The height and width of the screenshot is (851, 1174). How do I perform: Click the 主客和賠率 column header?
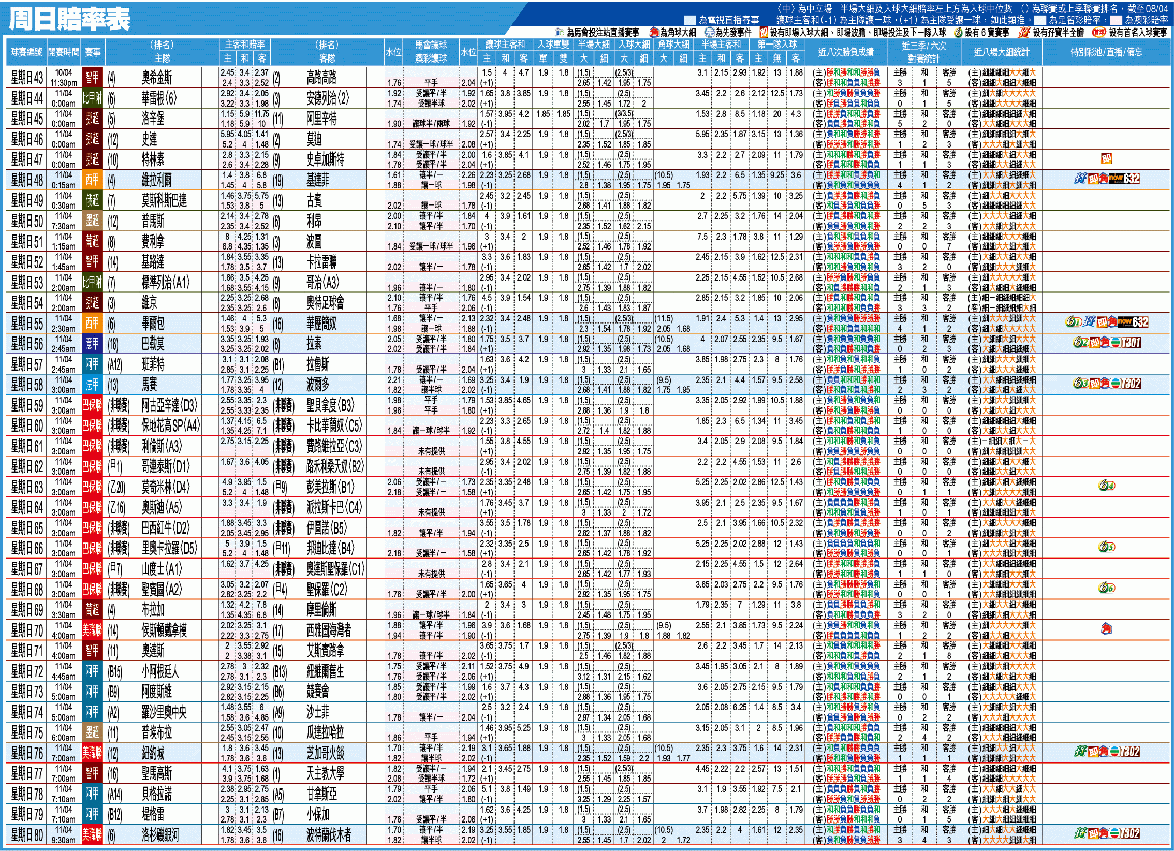tap(244, 44)
